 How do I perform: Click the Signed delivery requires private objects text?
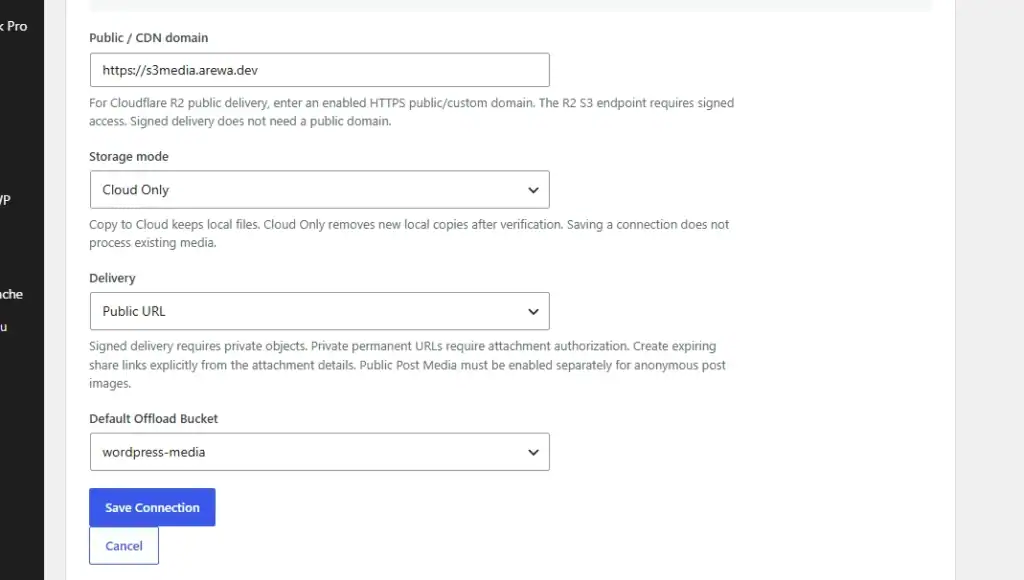pyautogui.click(x=408, y=364)
